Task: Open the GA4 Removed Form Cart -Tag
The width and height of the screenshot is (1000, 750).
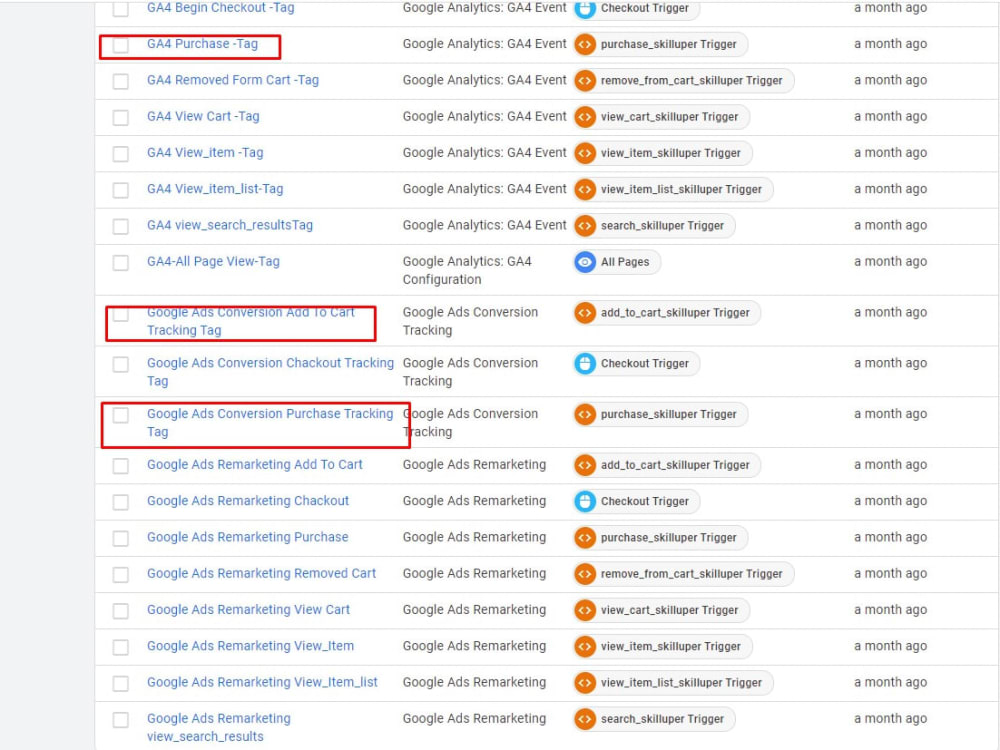Action: [x=231, y=80]
